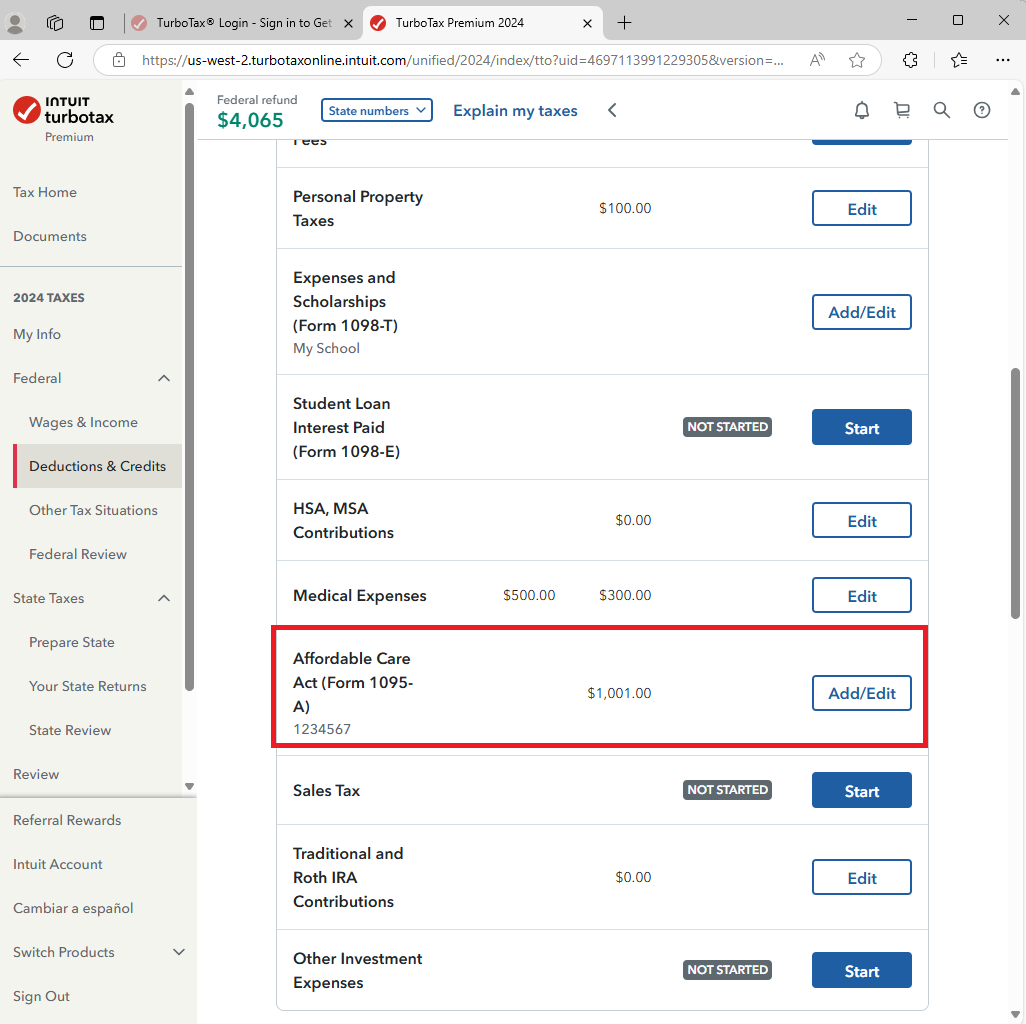
Task: Edit Medical Expenses
Action: click(861, 595)
